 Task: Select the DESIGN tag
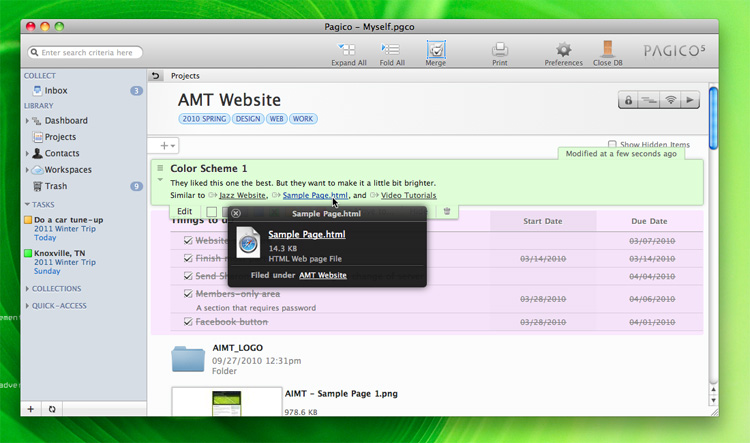click(248, 119)
